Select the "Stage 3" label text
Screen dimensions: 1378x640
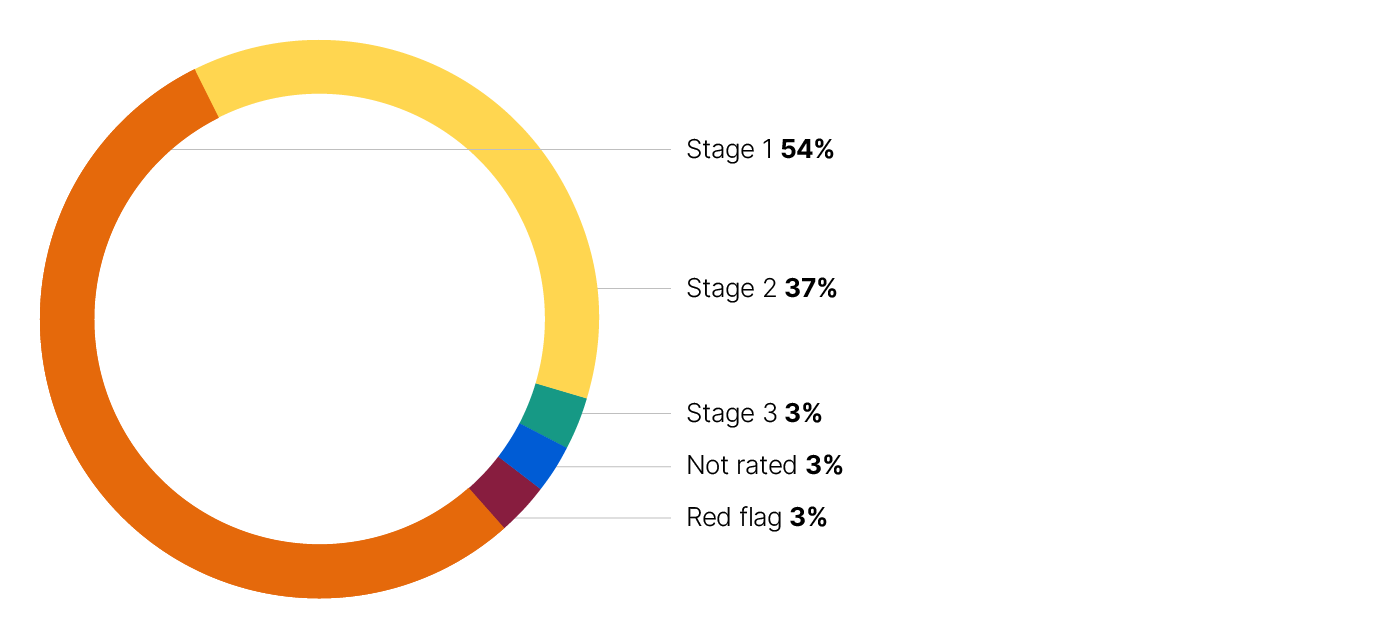731,414
